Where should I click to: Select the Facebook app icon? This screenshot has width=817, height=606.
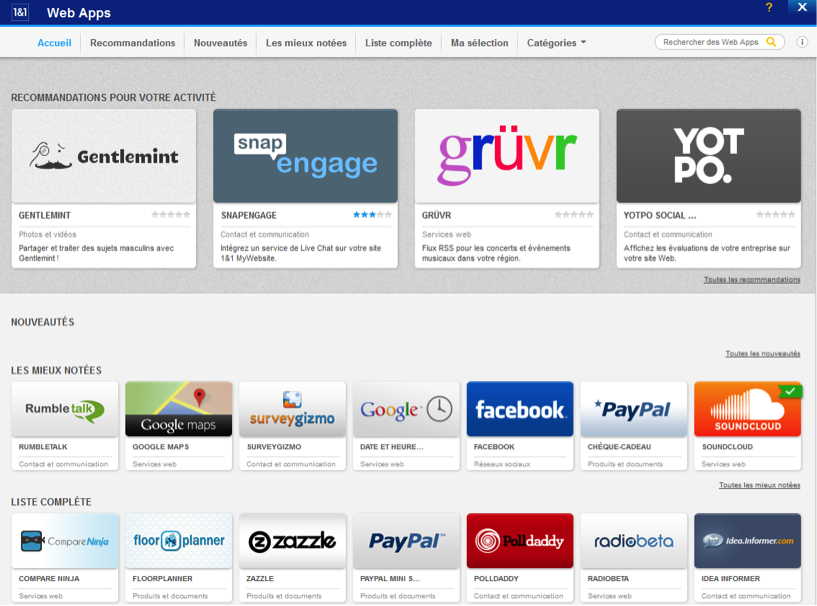(520, 409)
